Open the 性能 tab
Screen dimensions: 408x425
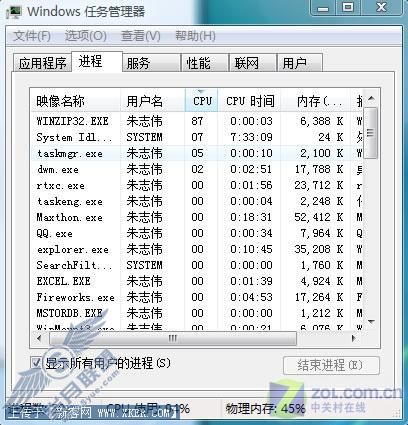205,63
